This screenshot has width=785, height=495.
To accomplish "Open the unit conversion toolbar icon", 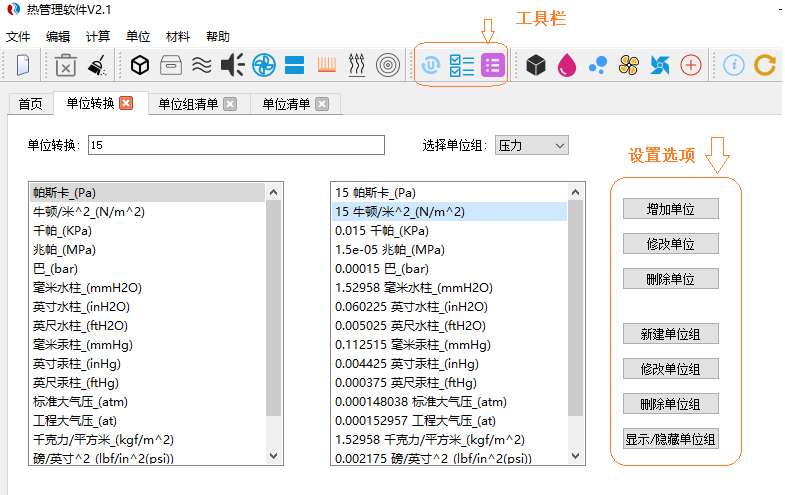I will point(431,65).
